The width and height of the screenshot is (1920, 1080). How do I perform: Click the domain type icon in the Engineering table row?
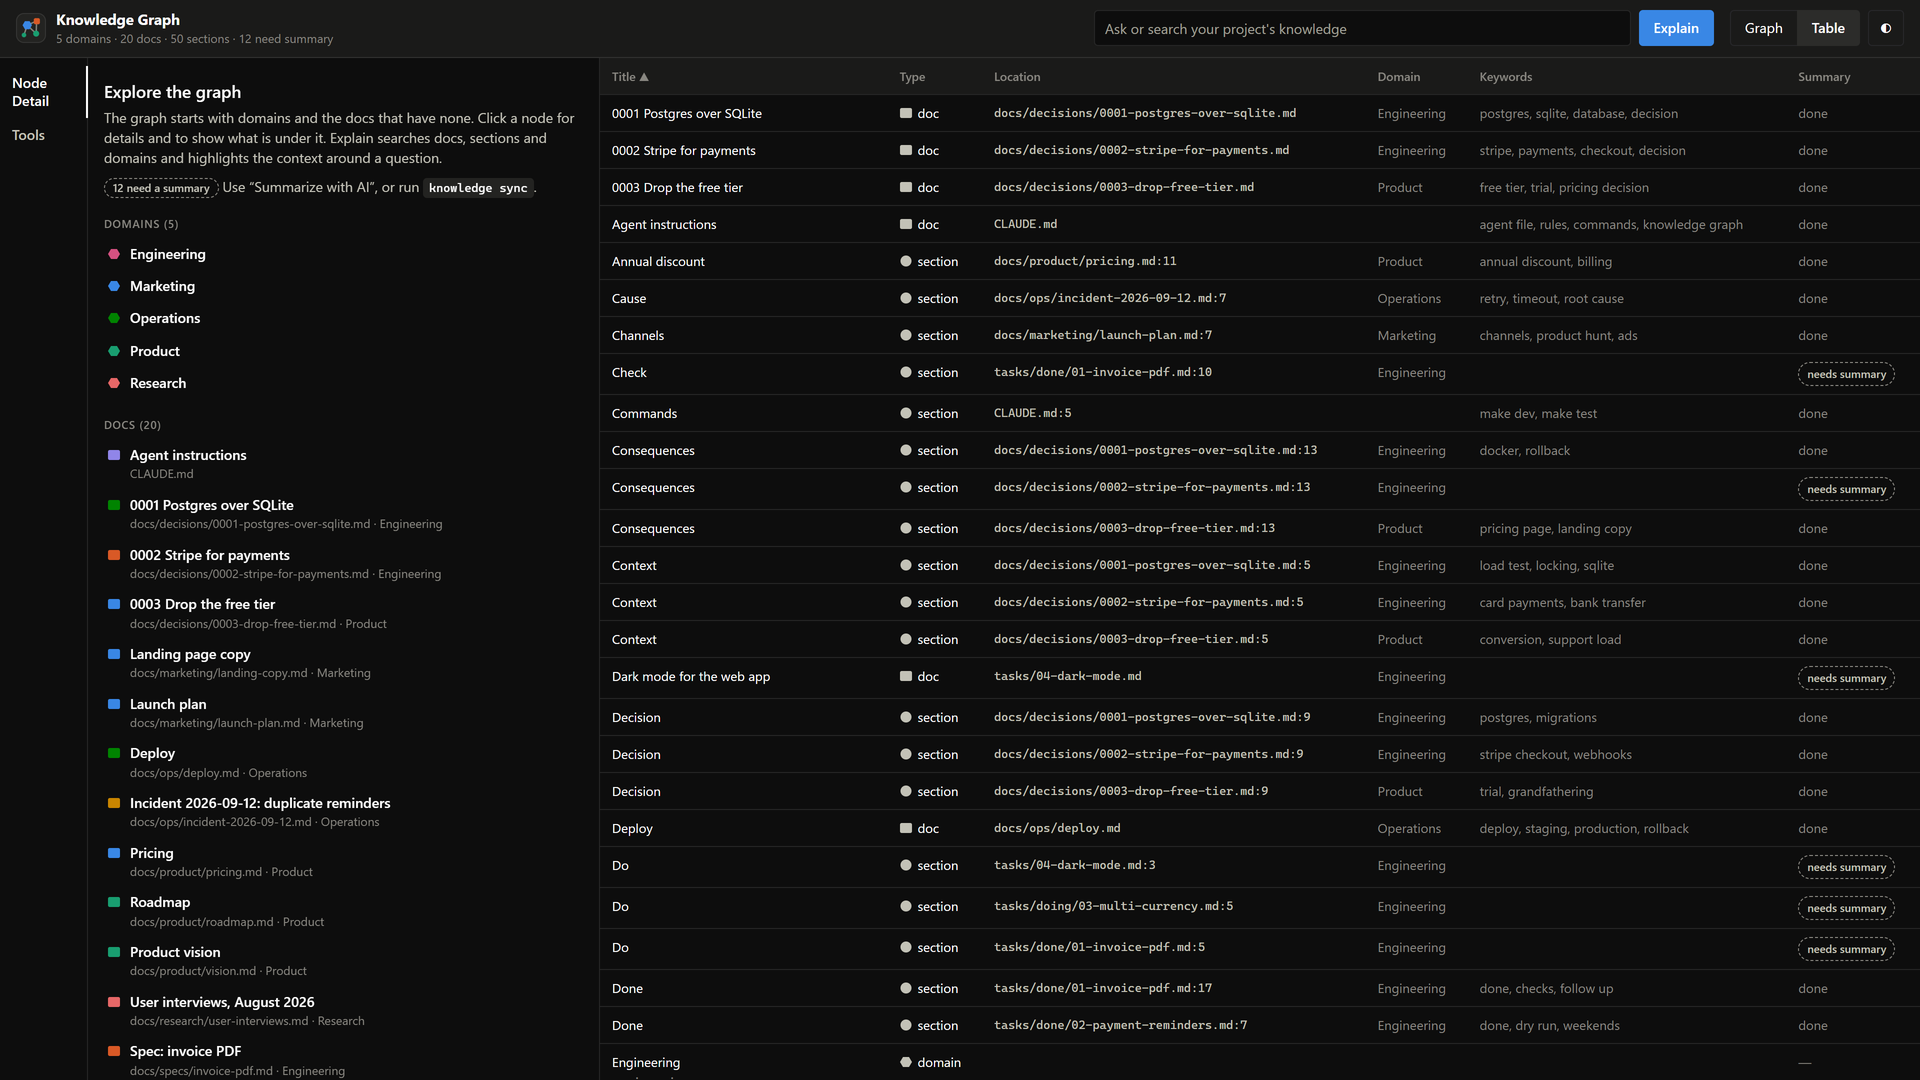coord(906,1063)
